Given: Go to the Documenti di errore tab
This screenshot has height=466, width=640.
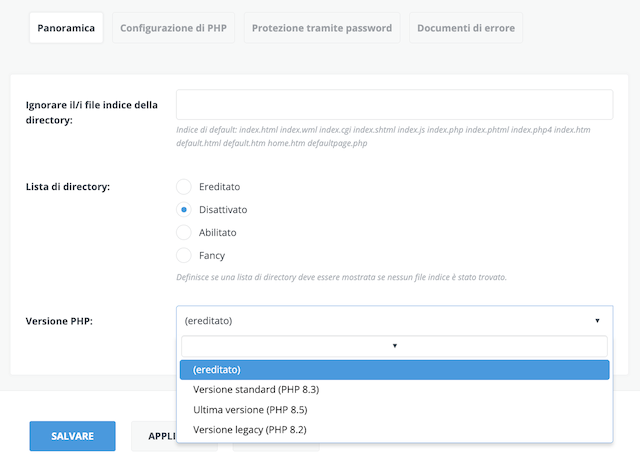Looking at the screenshot, I should click(x=466, y=28).
